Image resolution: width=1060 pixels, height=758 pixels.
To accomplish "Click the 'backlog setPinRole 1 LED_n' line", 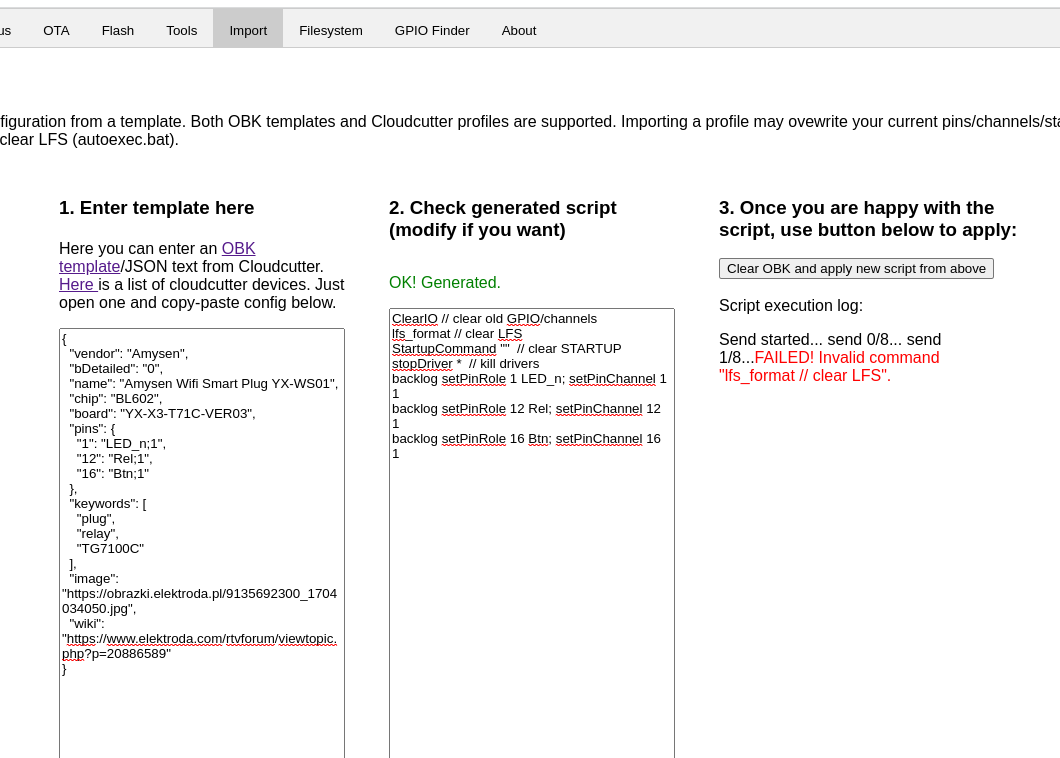I will point(529,386).
